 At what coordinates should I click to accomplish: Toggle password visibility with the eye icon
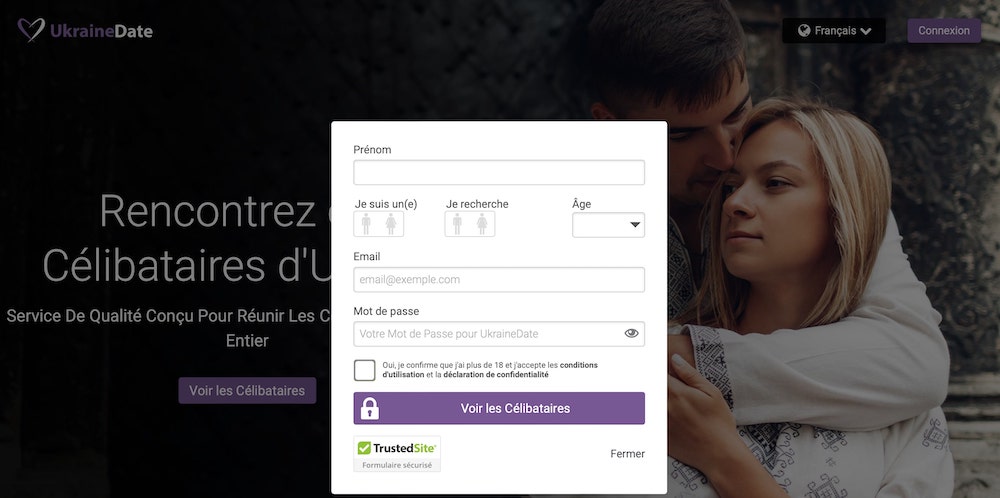(631, 333)
